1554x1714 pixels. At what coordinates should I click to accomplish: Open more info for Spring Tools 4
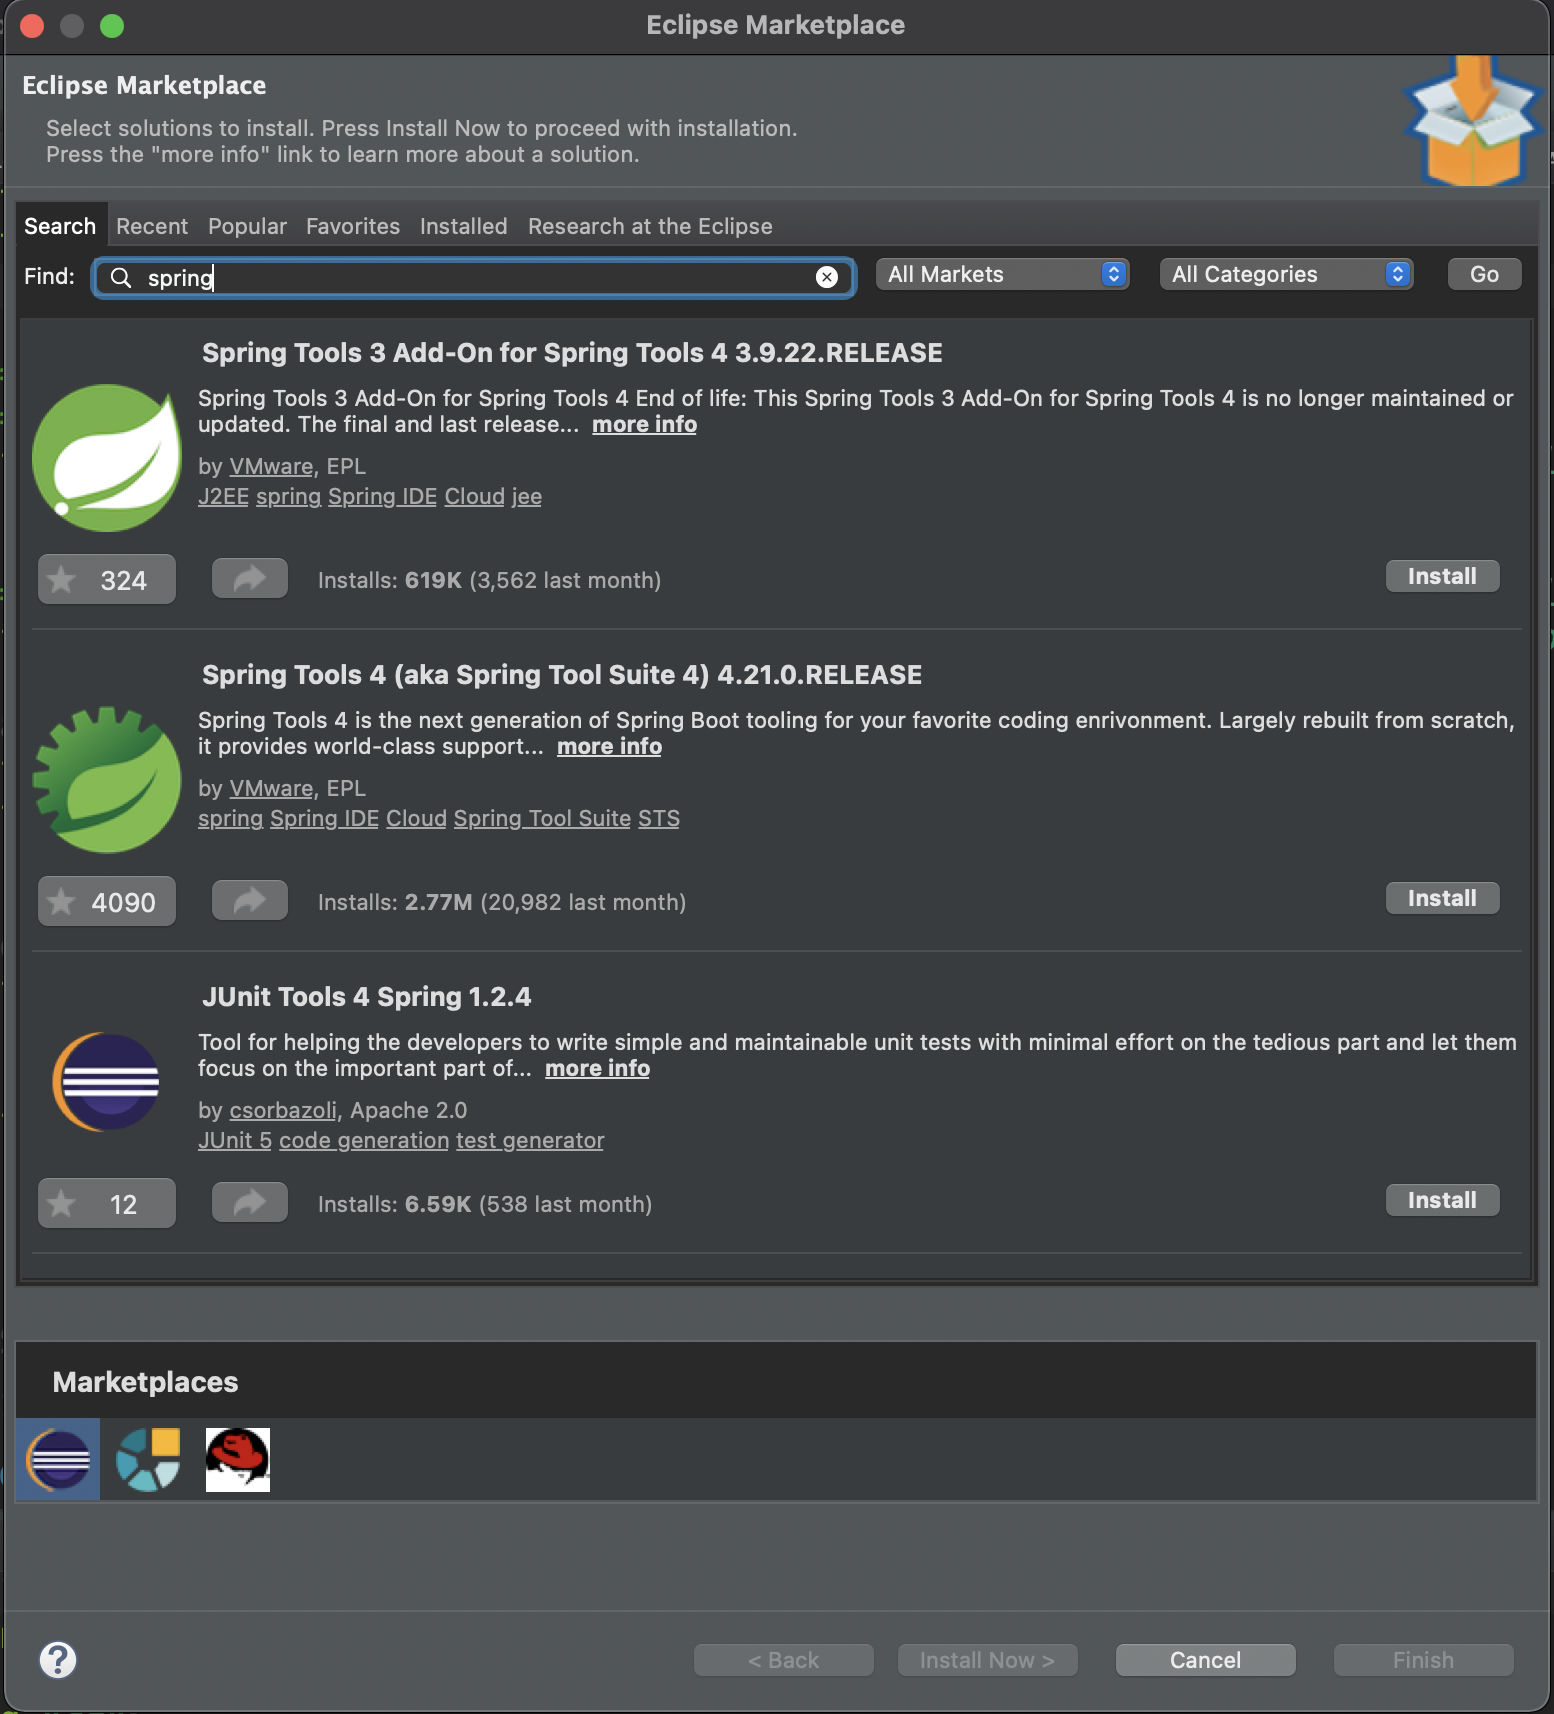pos(609,746)
